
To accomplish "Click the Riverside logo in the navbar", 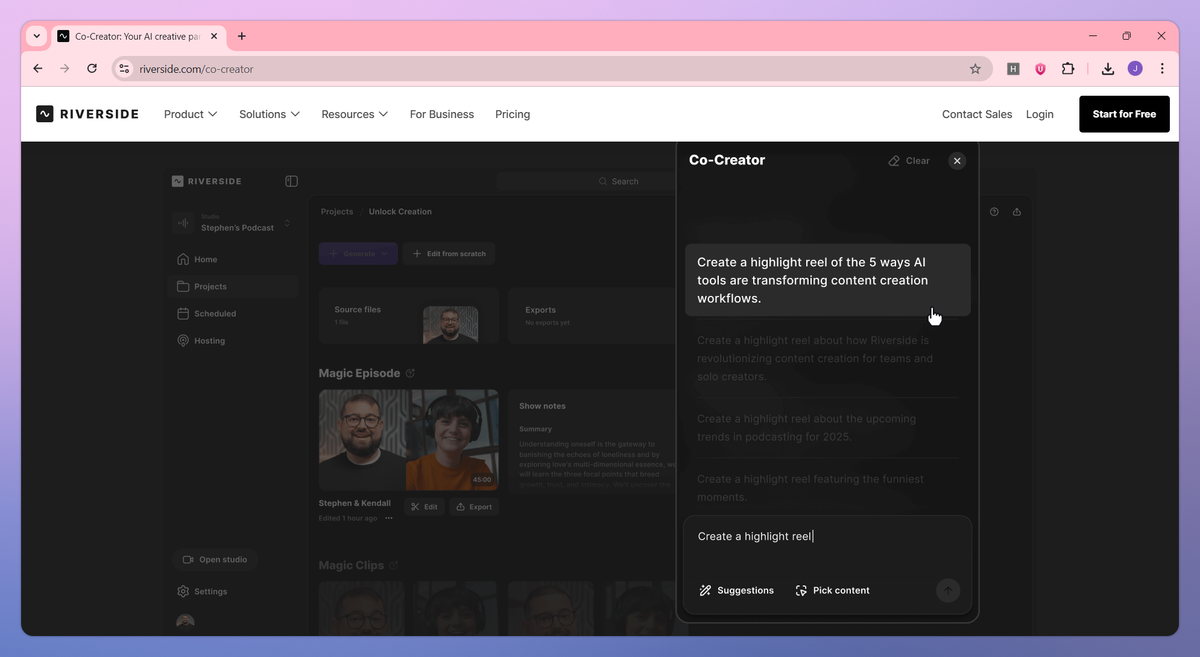I will coord(87,114).
